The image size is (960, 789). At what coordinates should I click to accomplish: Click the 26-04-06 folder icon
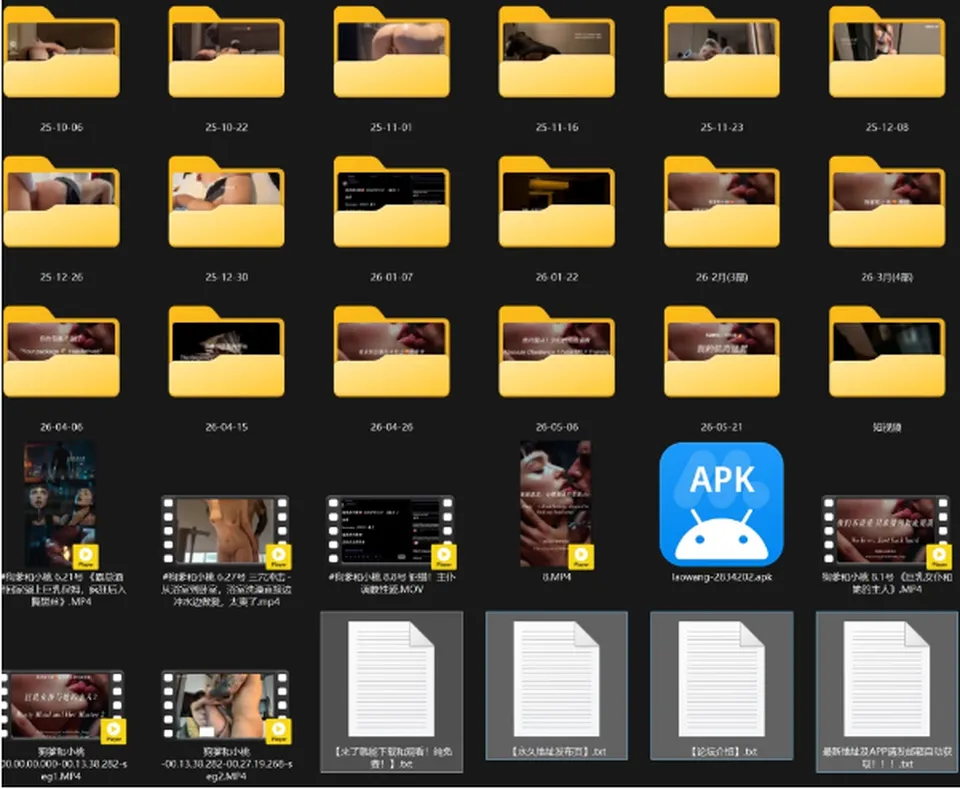click(61, 352)
